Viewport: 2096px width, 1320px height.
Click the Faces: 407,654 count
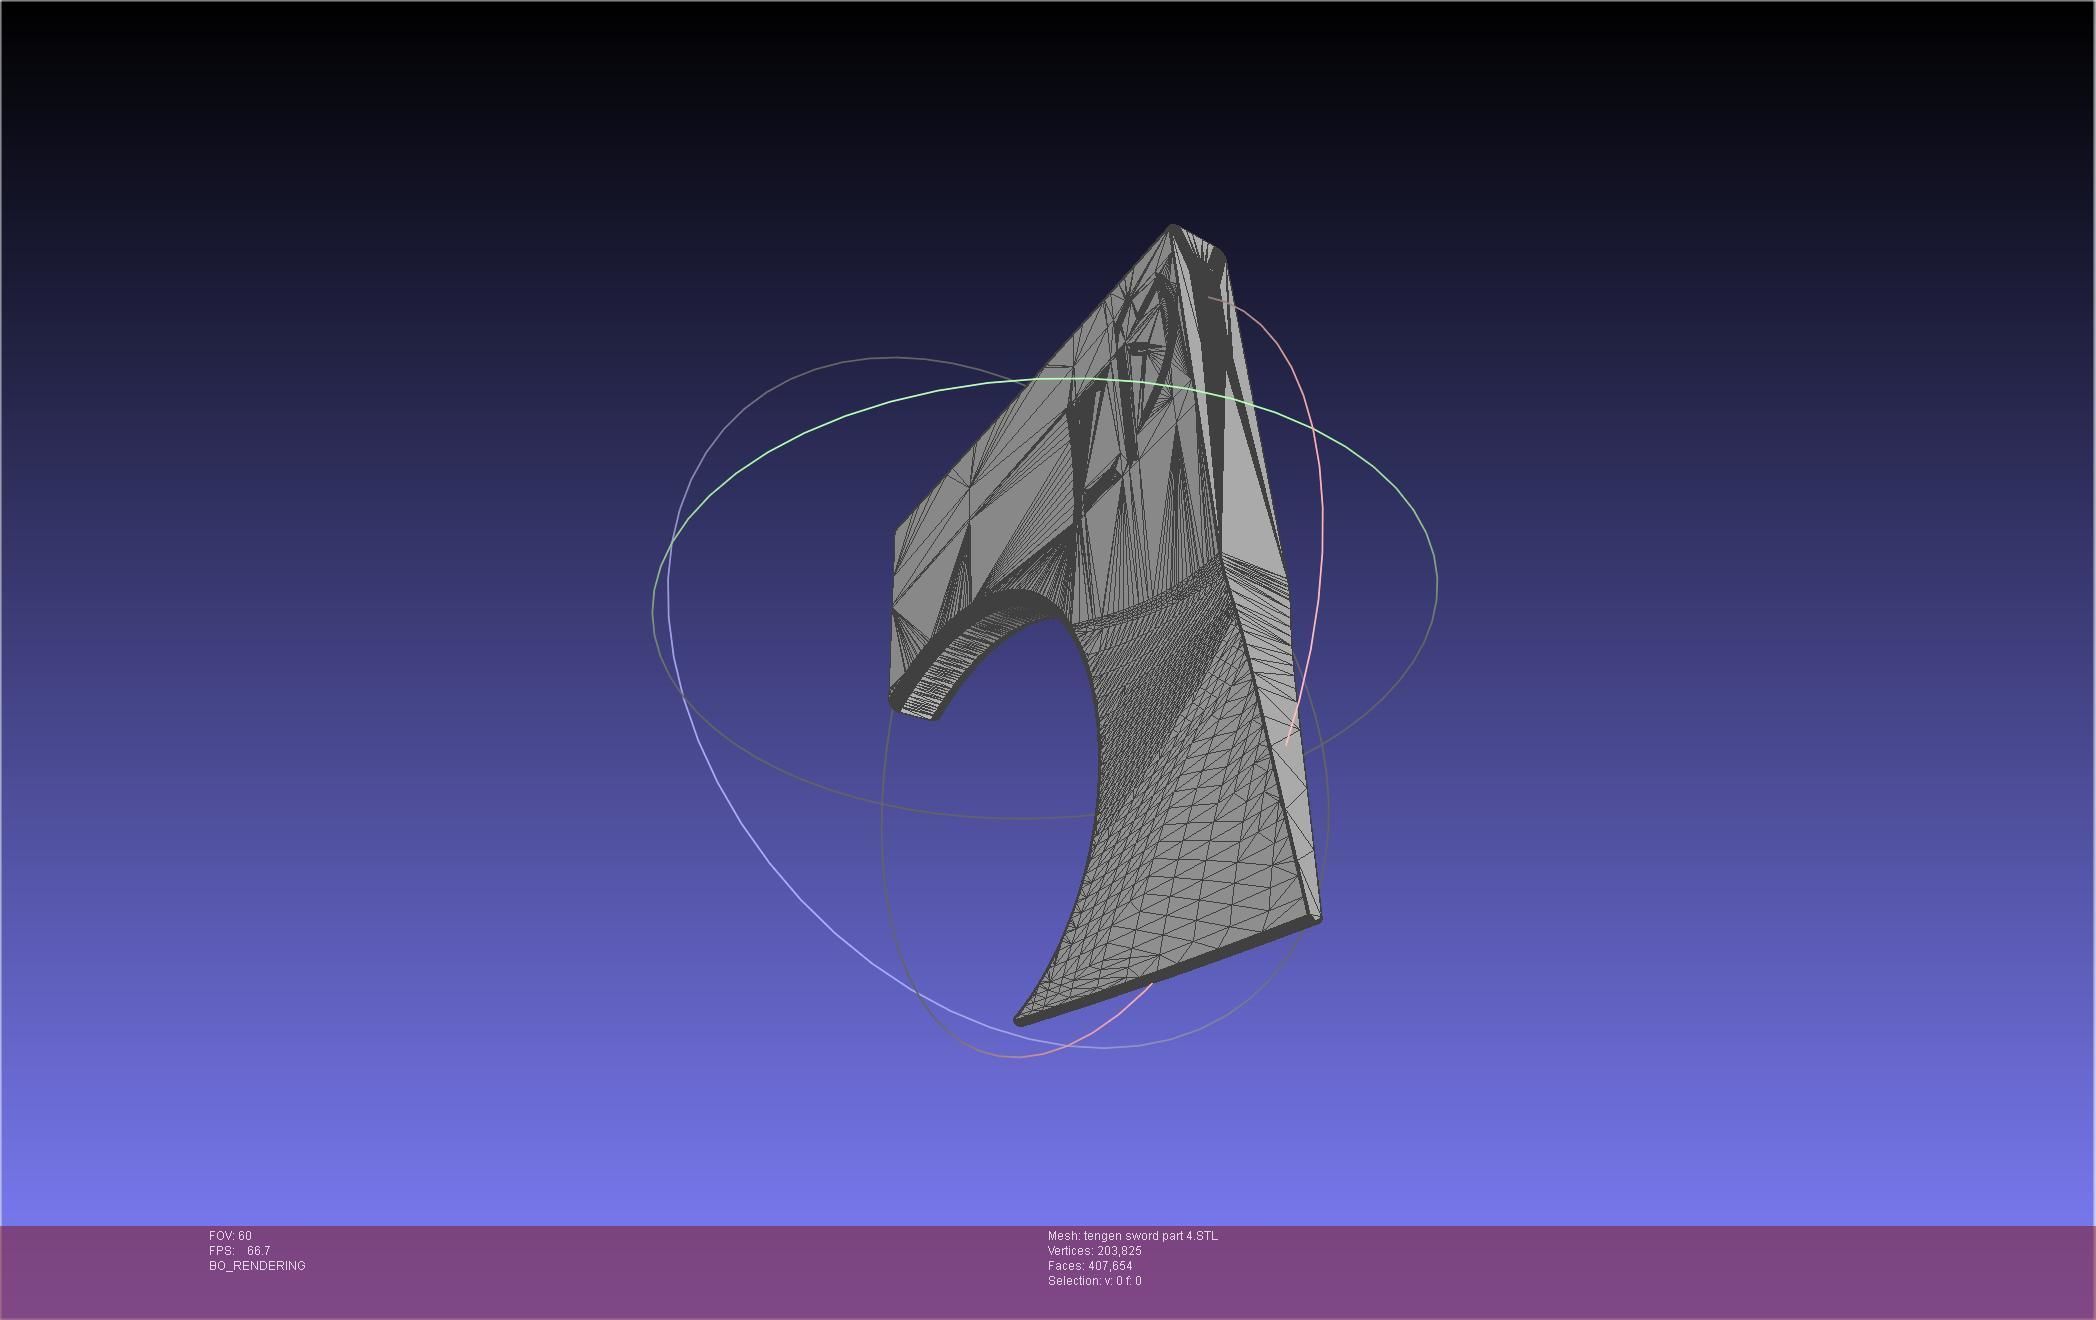(1090, 1266)
